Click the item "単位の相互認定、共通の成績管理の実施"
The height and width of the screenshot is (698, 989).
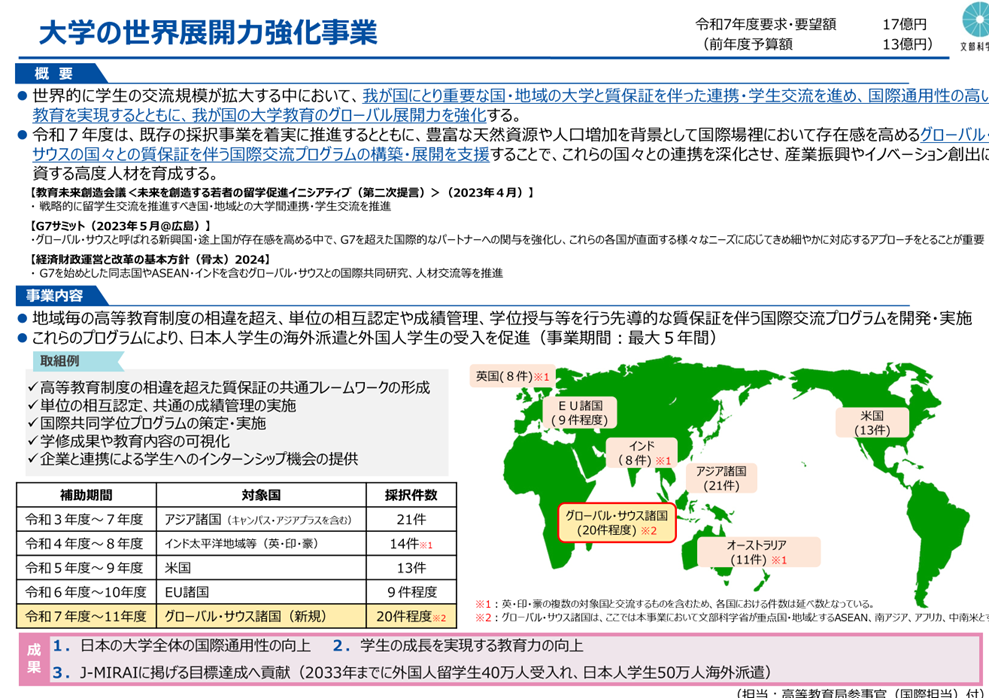[x=168, y=405]
